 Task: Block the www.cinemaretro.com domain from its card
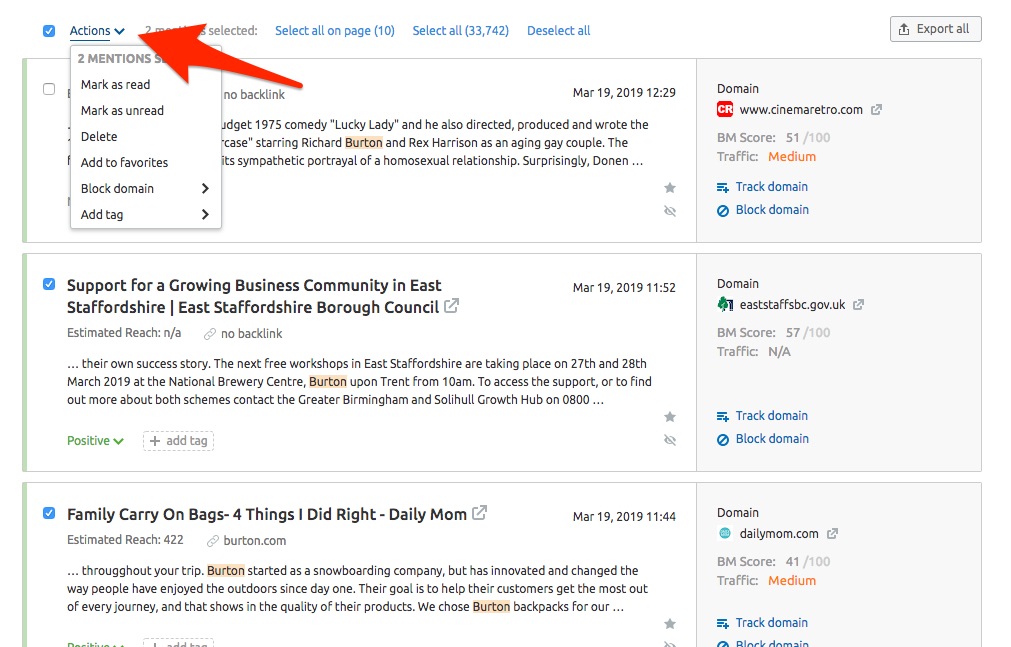coord(763,210)
